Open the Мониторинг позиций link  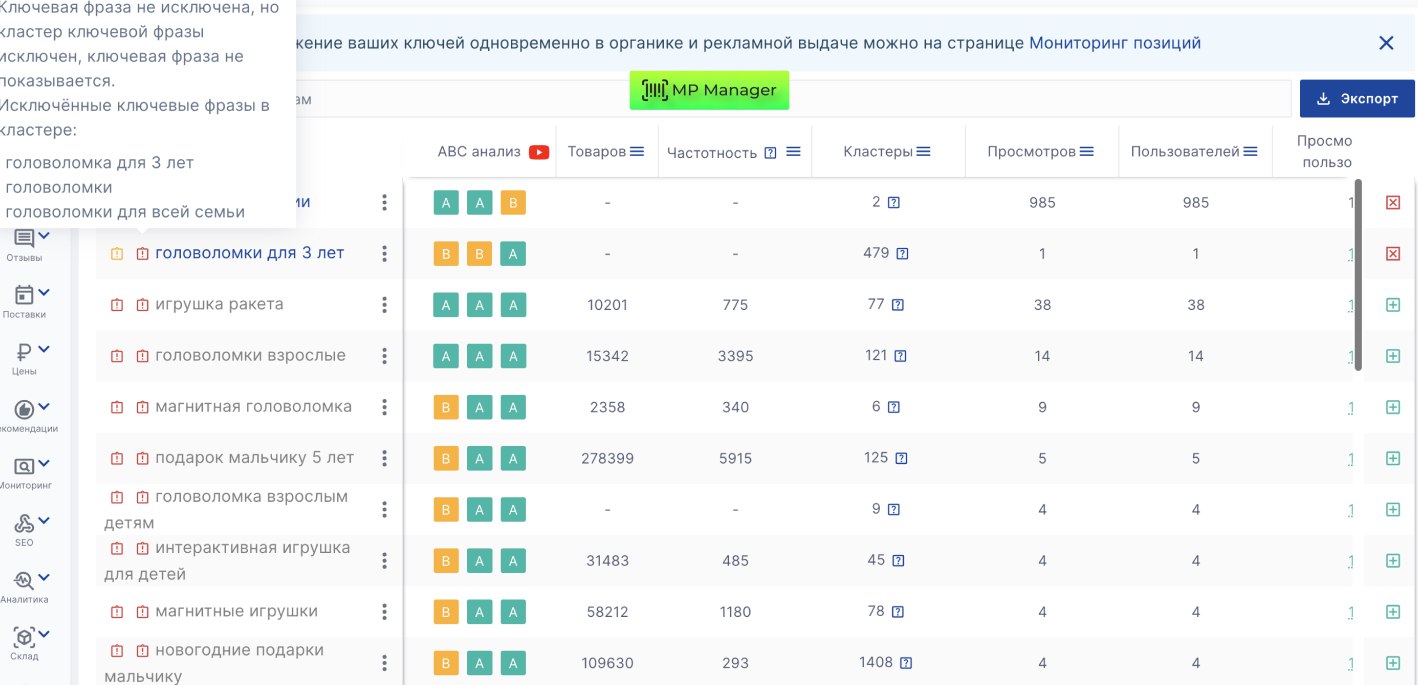tap(1114, 43)
